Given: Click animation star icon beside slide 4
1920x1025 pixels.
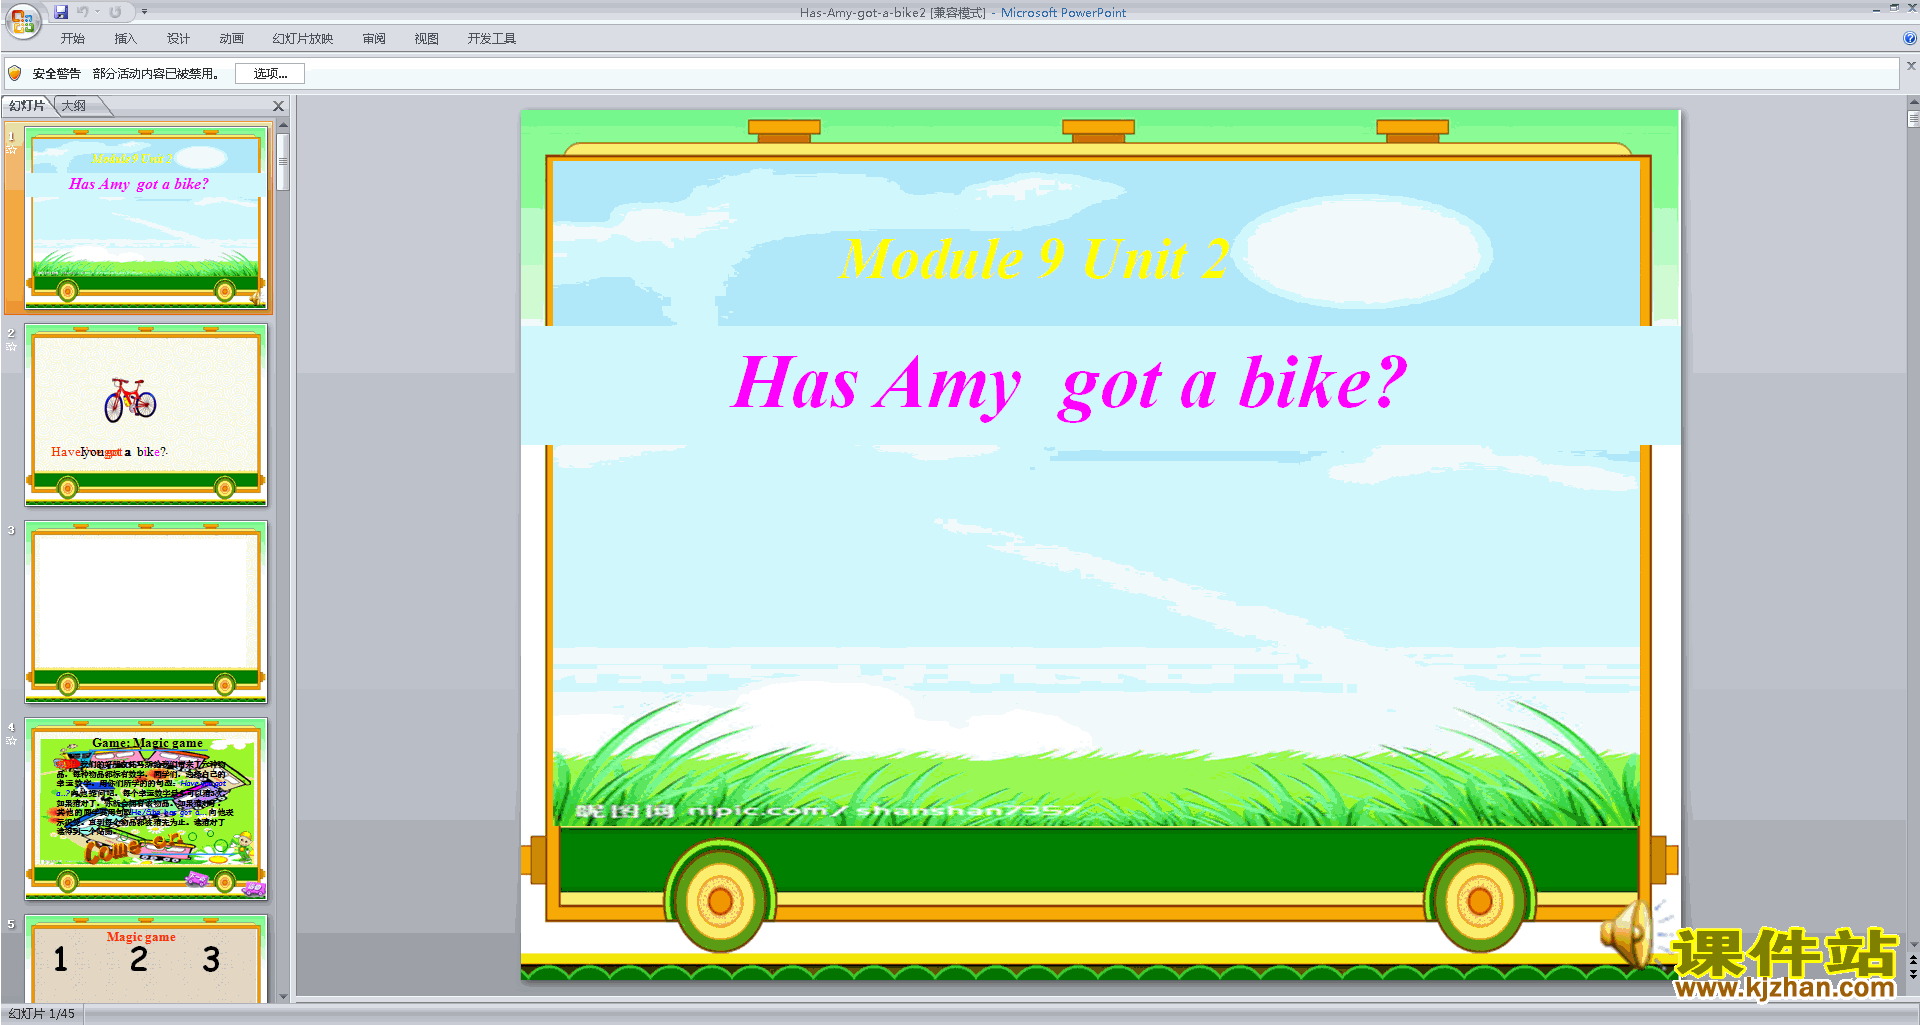Looking at the screenshot, I should 11,741.
